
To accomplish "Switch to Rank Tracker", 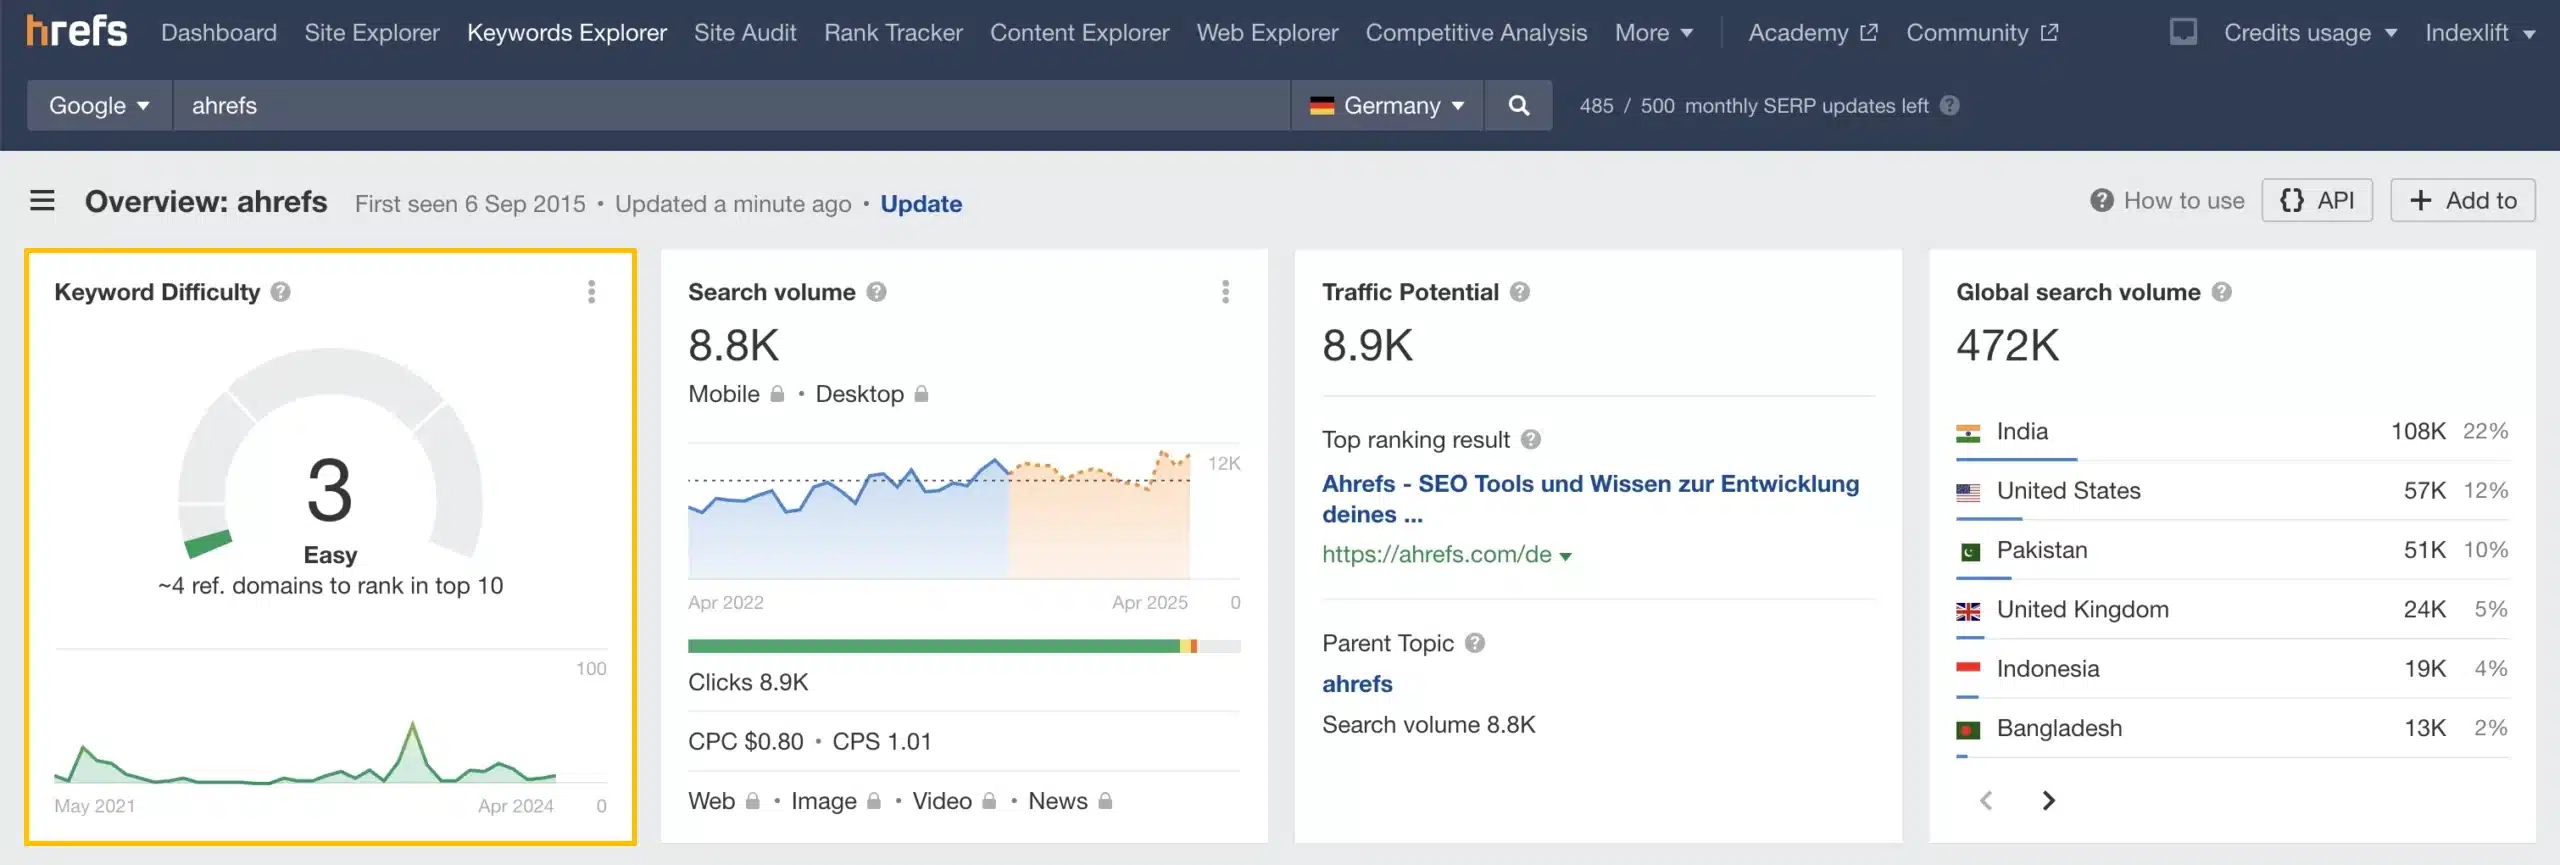I will coord(893,33).
